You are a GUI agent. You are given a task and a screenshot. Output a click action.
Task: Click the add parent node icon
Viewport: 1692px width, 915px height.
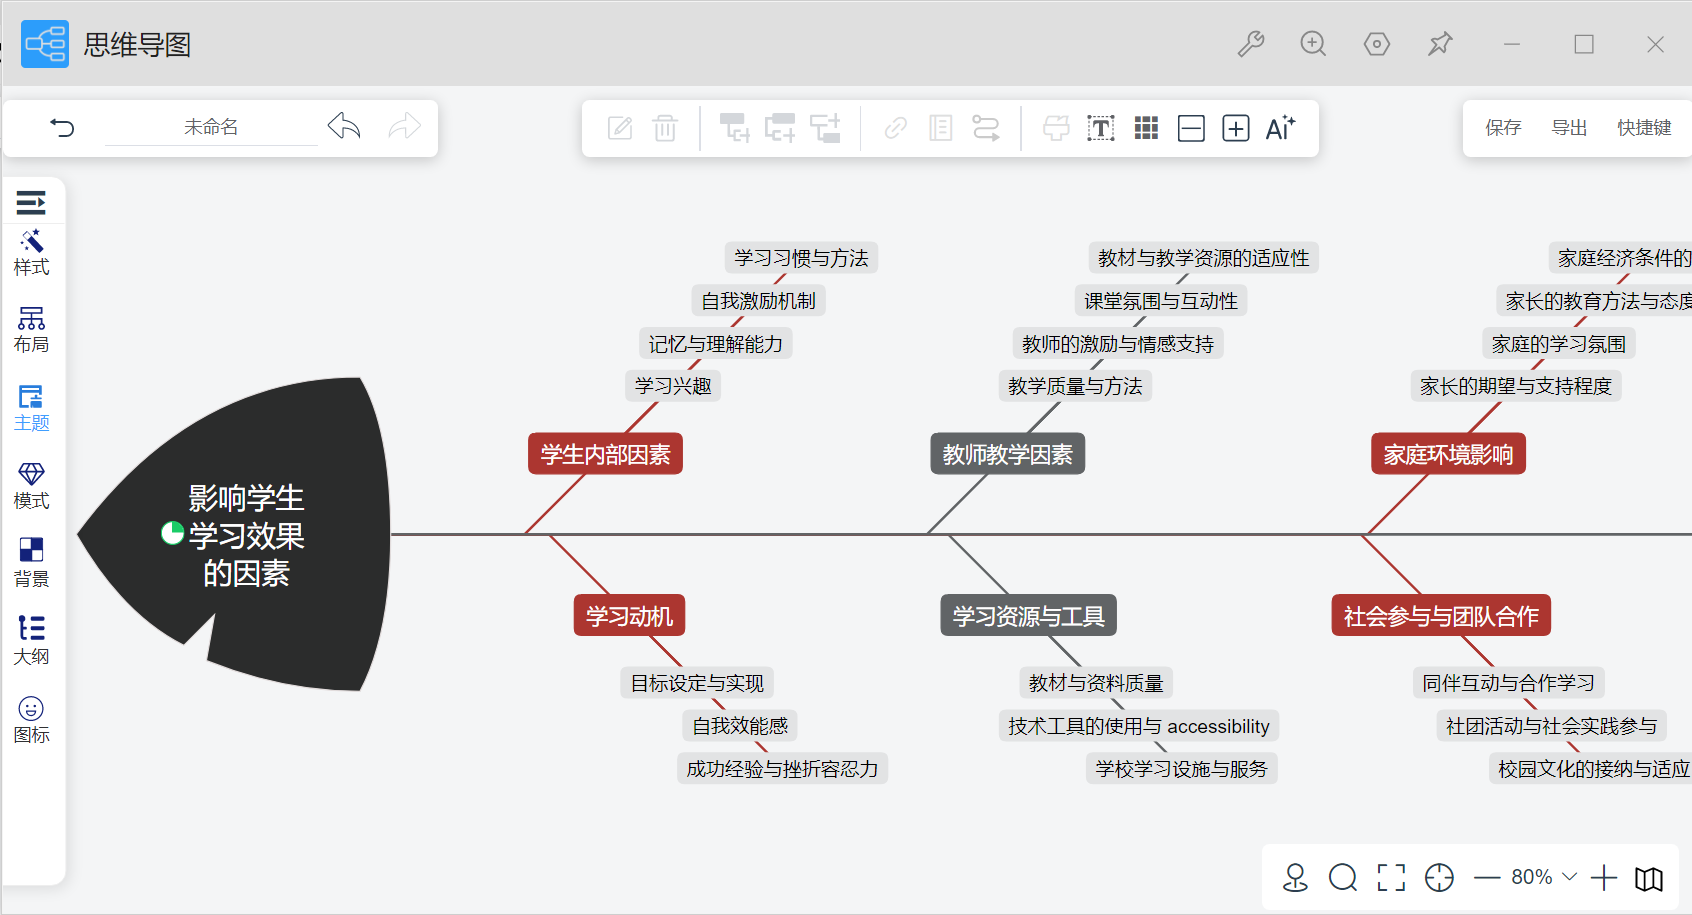pos(826,128)
